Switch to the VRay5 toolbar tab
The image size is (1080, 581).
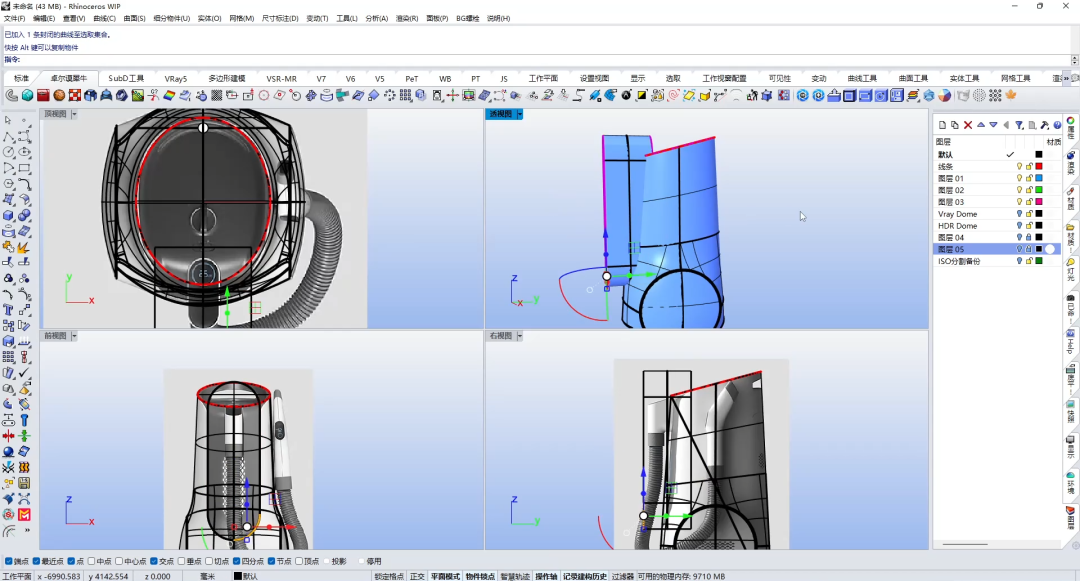[x=176, y=78]
